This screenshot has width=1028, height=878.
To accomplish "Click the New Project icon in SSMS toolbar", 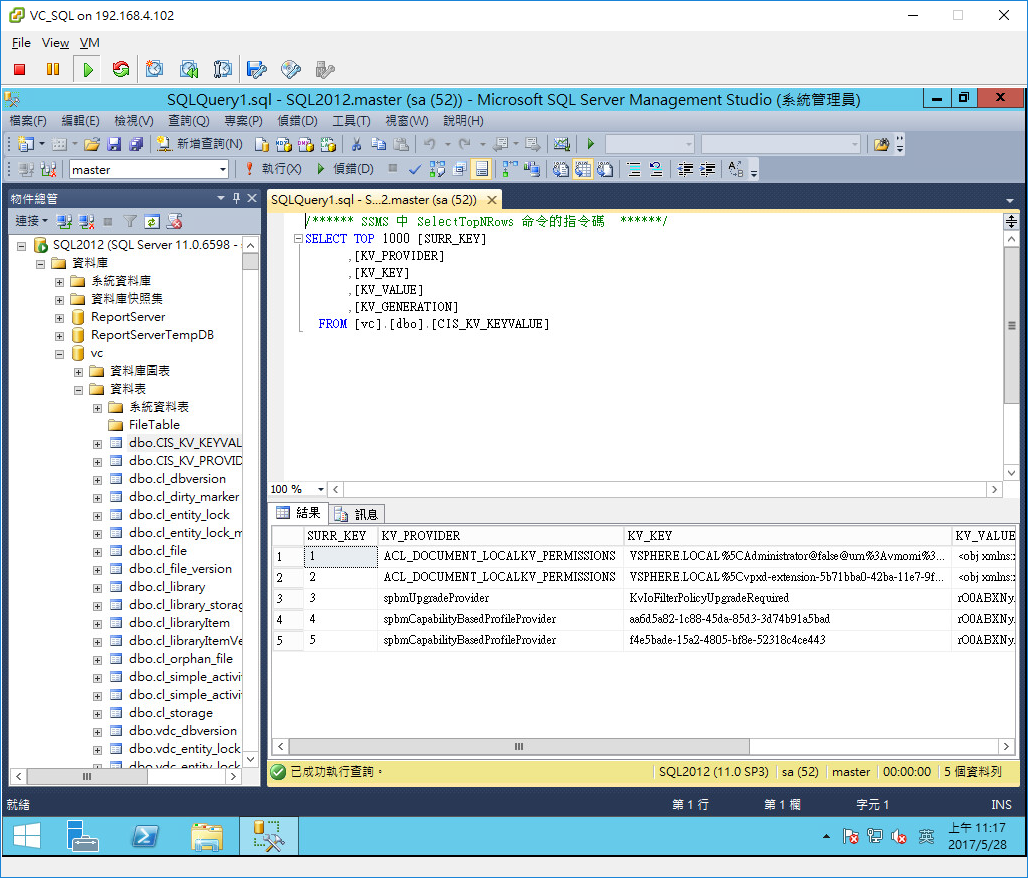I will click(x=26, y=144).
